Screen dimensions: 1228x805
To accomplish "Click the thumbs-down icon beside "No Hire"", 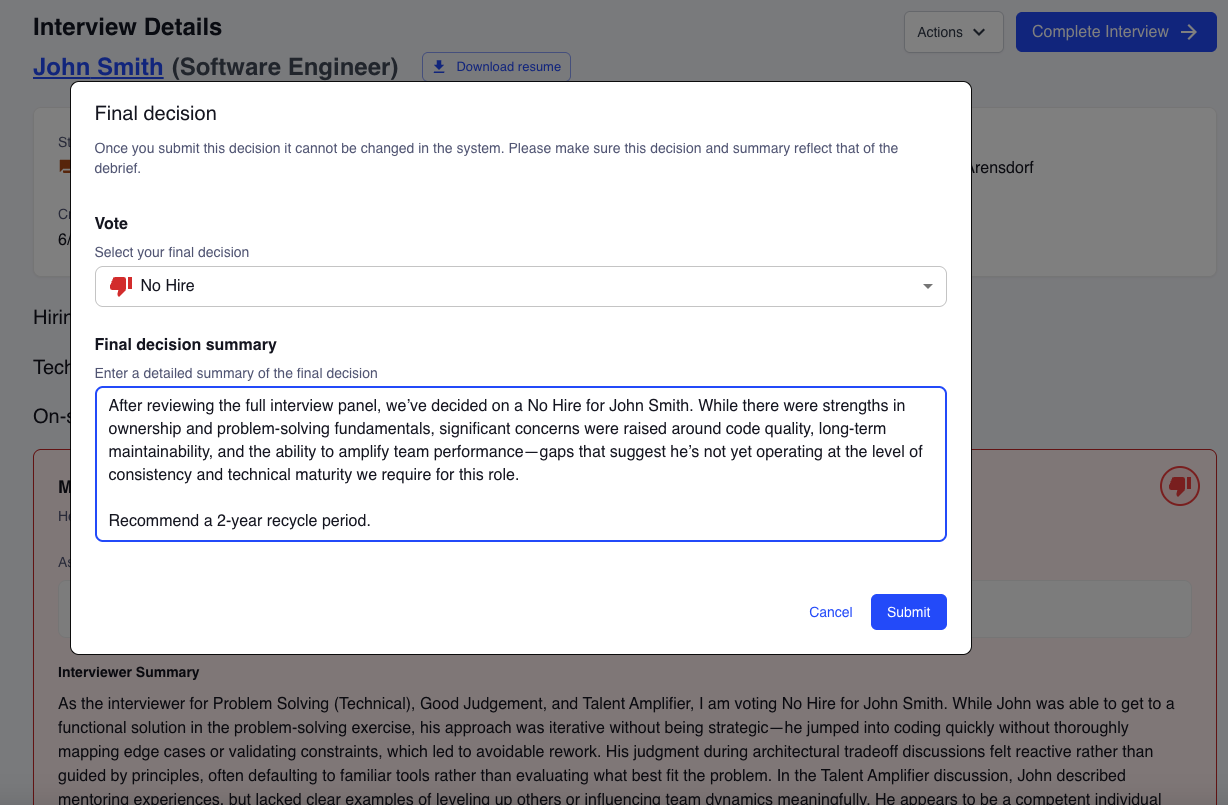I will 120,286.
